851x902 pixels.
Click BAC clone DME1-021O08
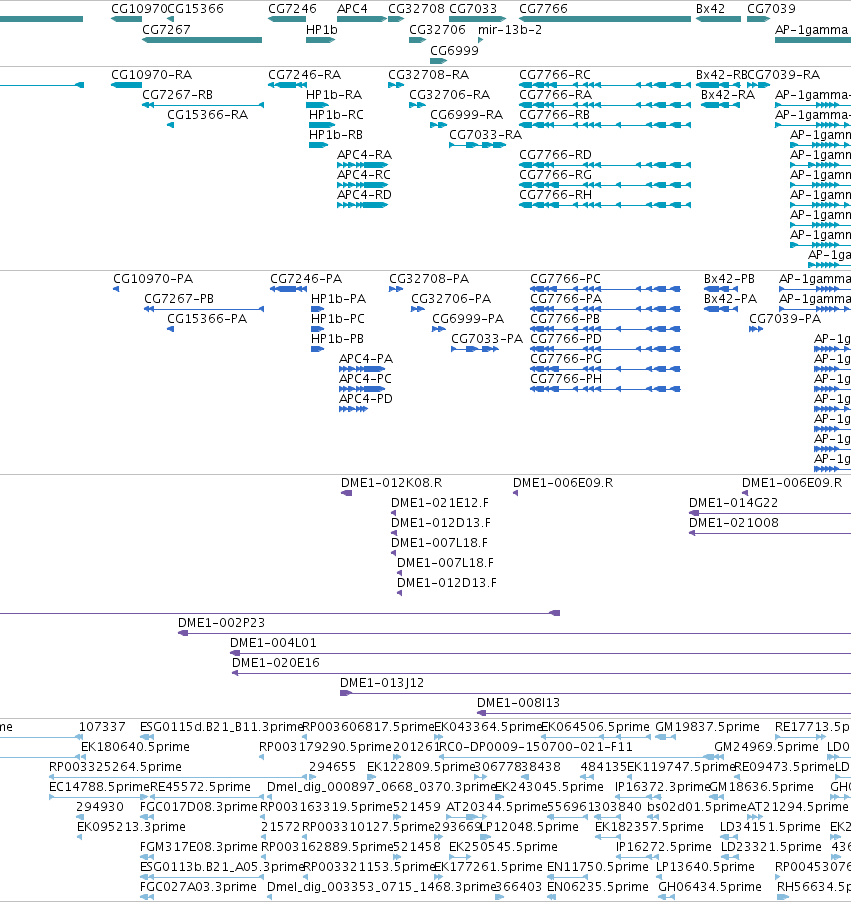[734, 523]
